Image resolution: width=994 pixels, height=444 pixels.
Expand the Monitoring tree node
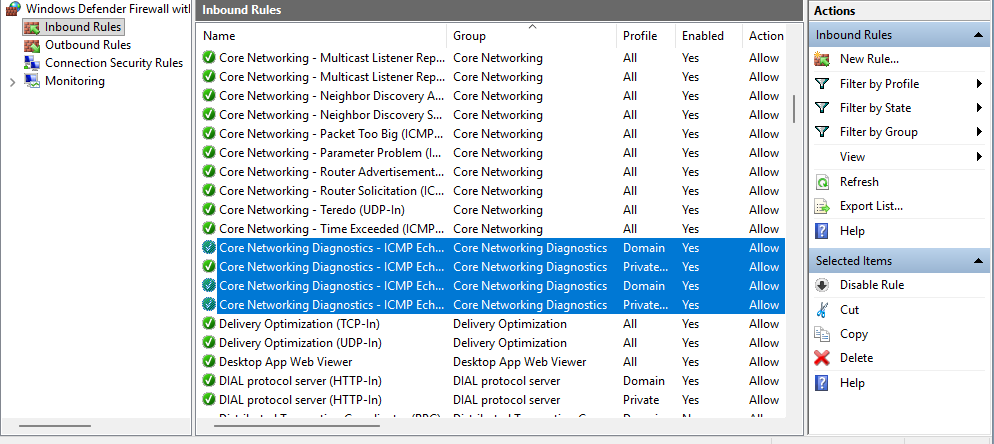pyautogui.click(x=12, y=82)
